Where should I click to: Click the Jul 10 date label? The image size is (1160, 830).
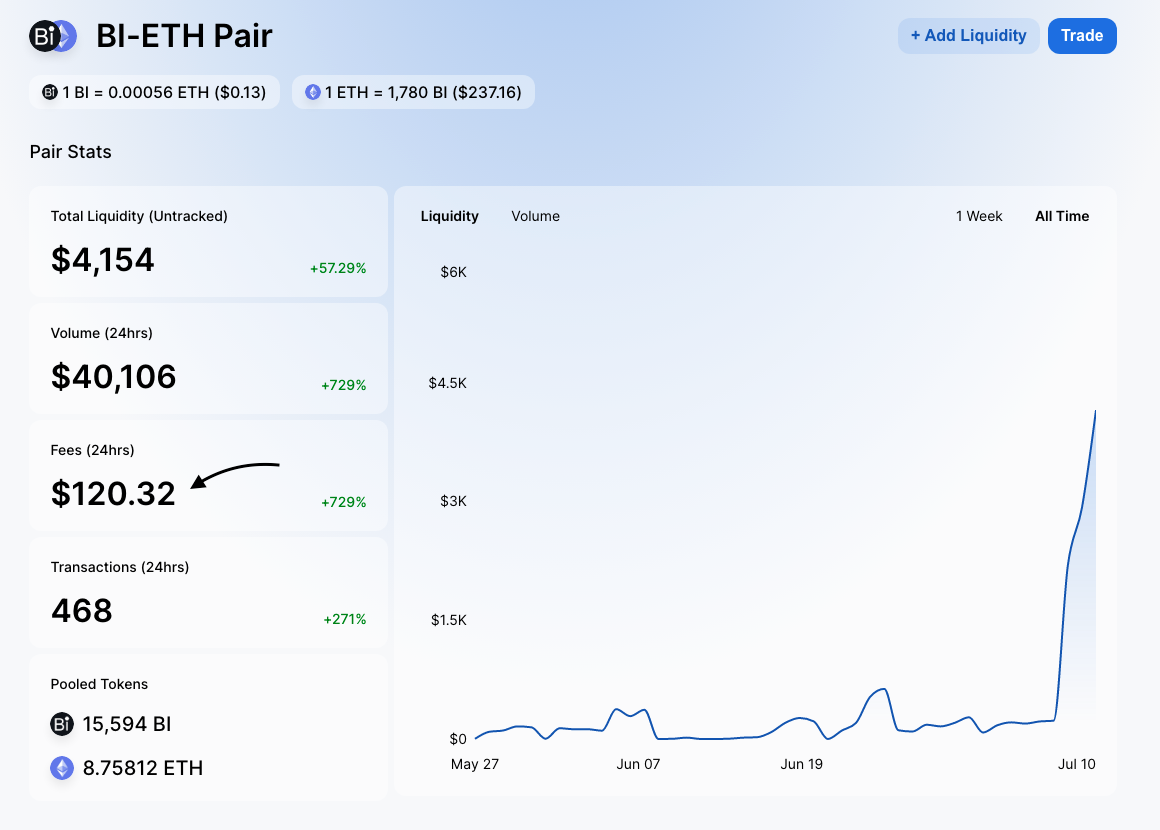pyautogui.click(x=1076, y=763)
